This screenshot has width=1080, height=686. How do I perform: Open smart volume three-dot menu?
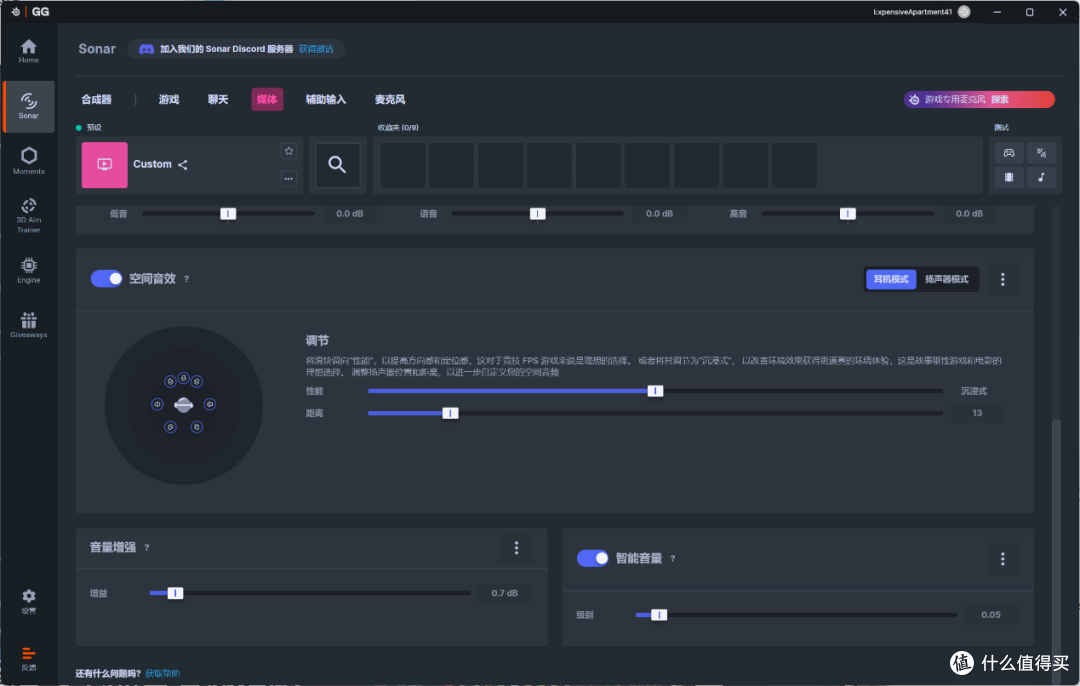click(1002, 559)
